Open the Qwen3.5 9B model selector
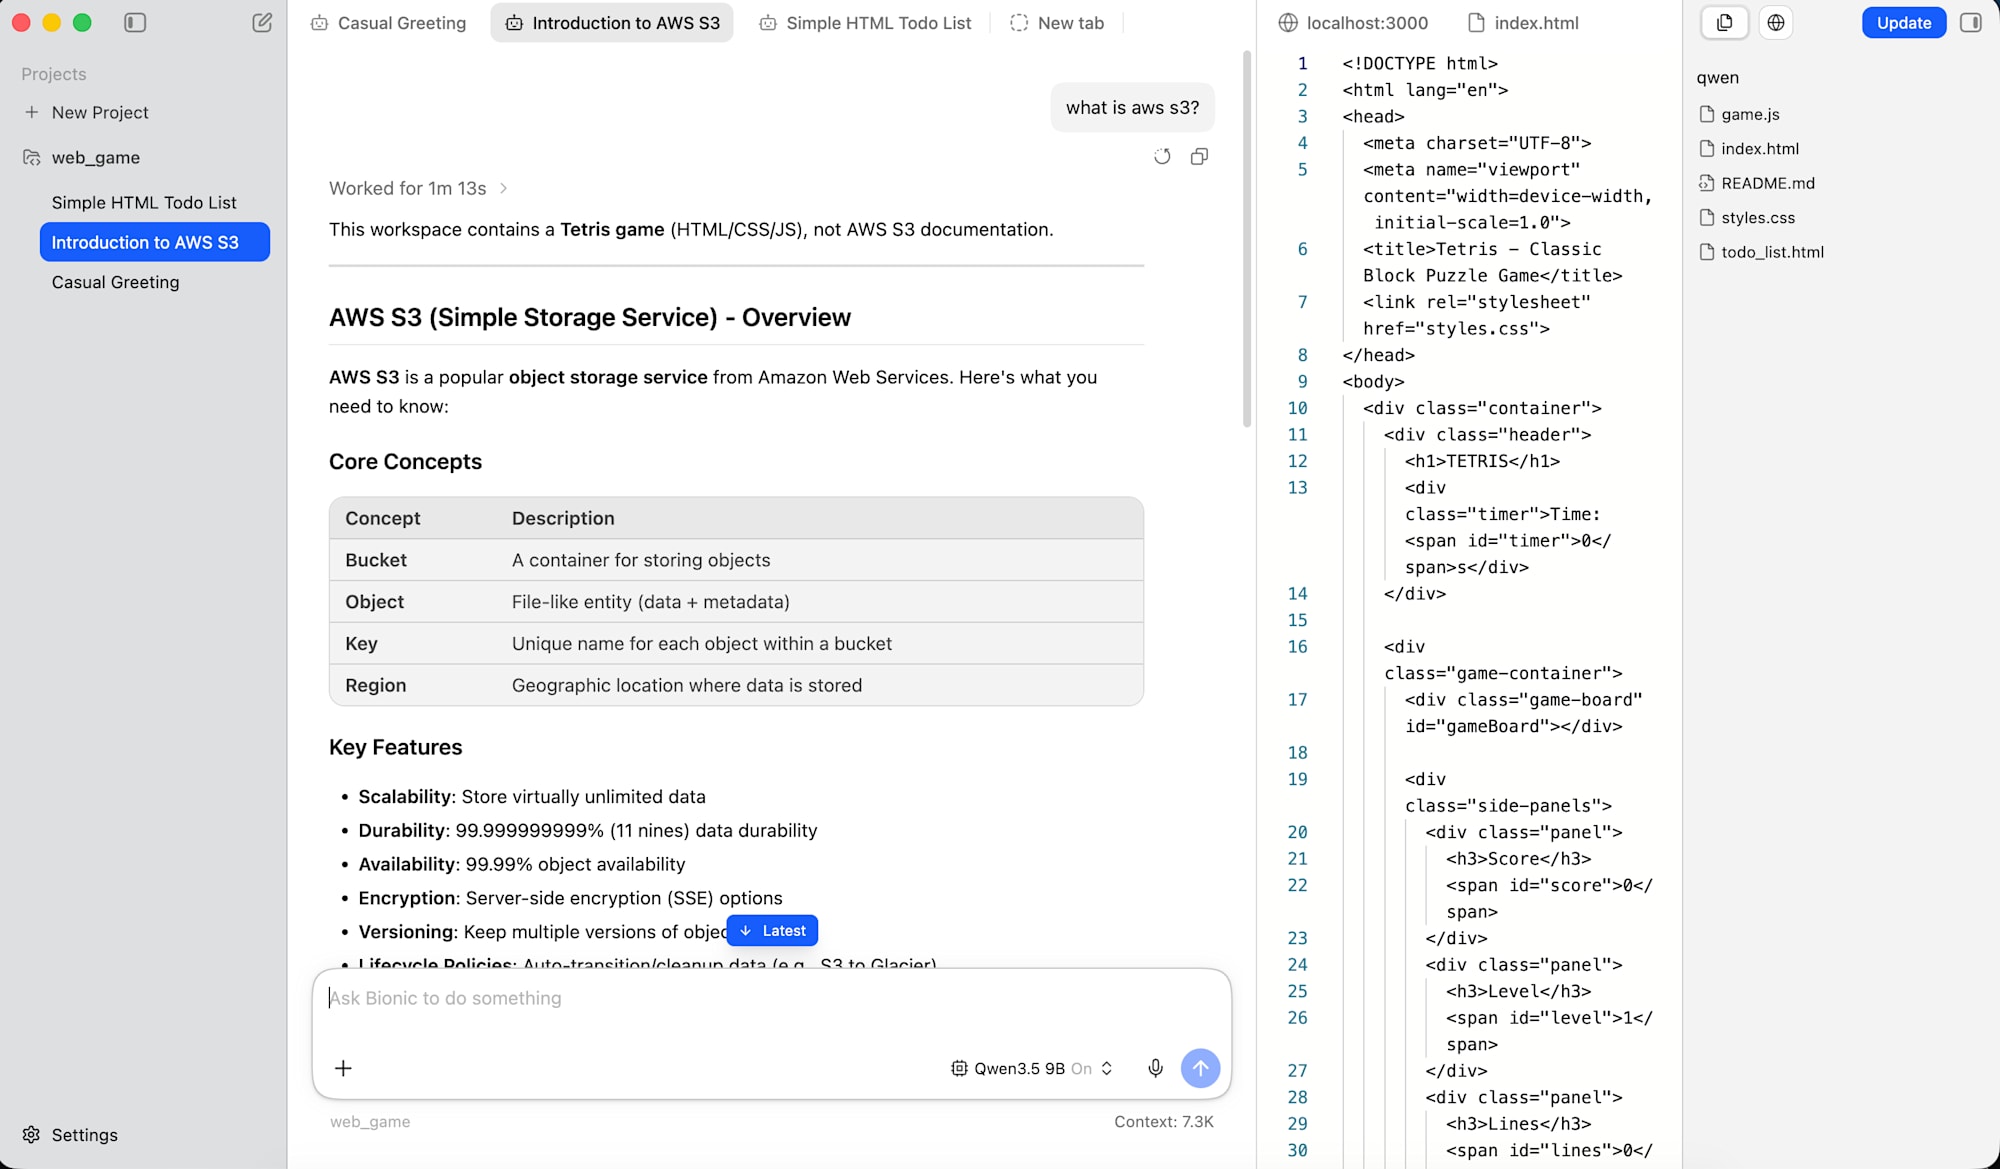Image resolution: width=2000 pixels, height=1169 pixels. [1031, 1068]
